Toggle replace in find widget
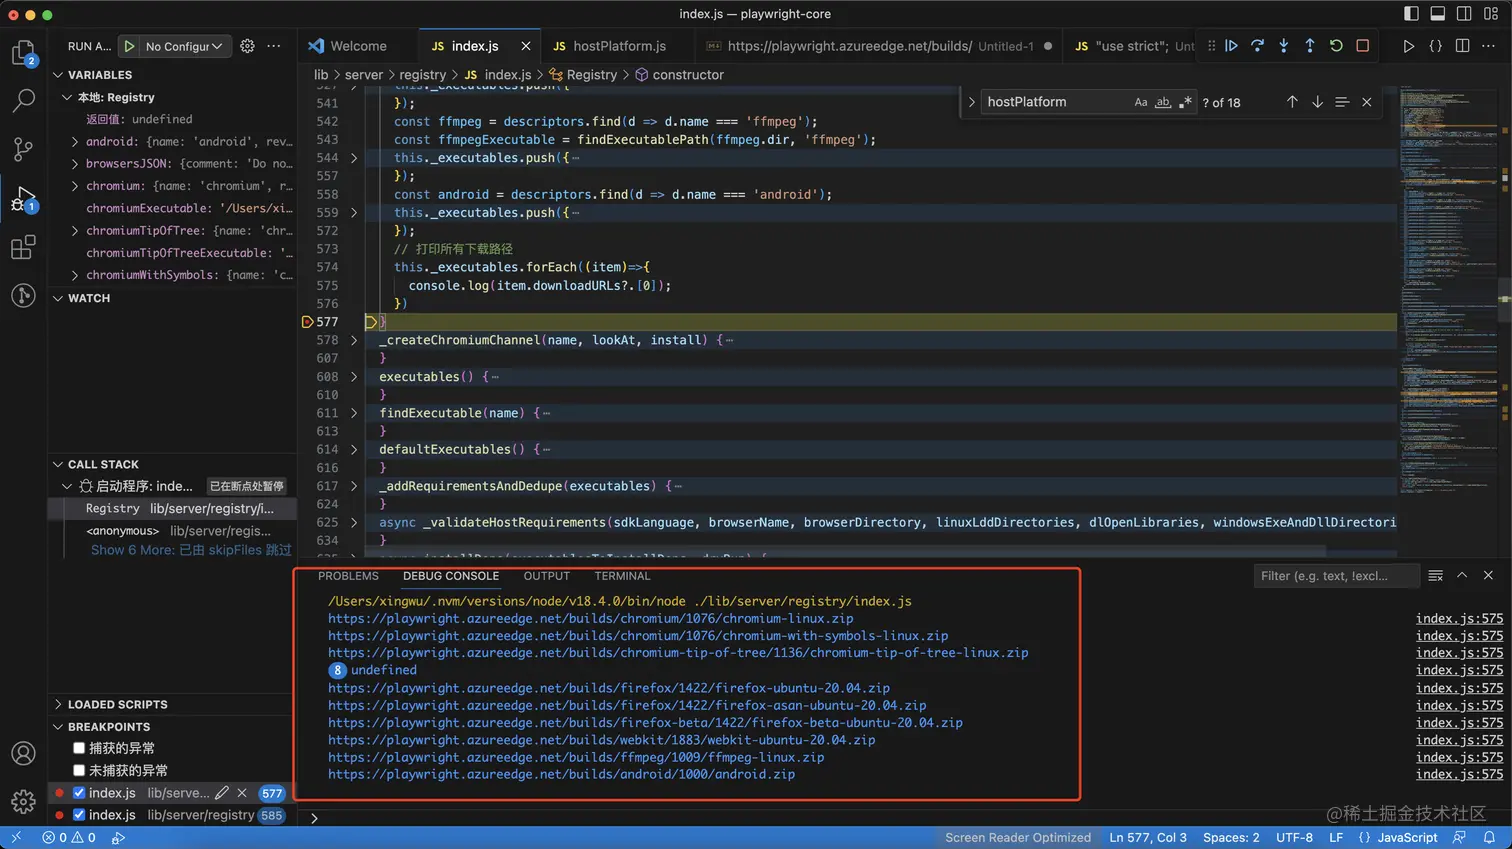Viewport: 1512px width, 849px height. (971, 102)
